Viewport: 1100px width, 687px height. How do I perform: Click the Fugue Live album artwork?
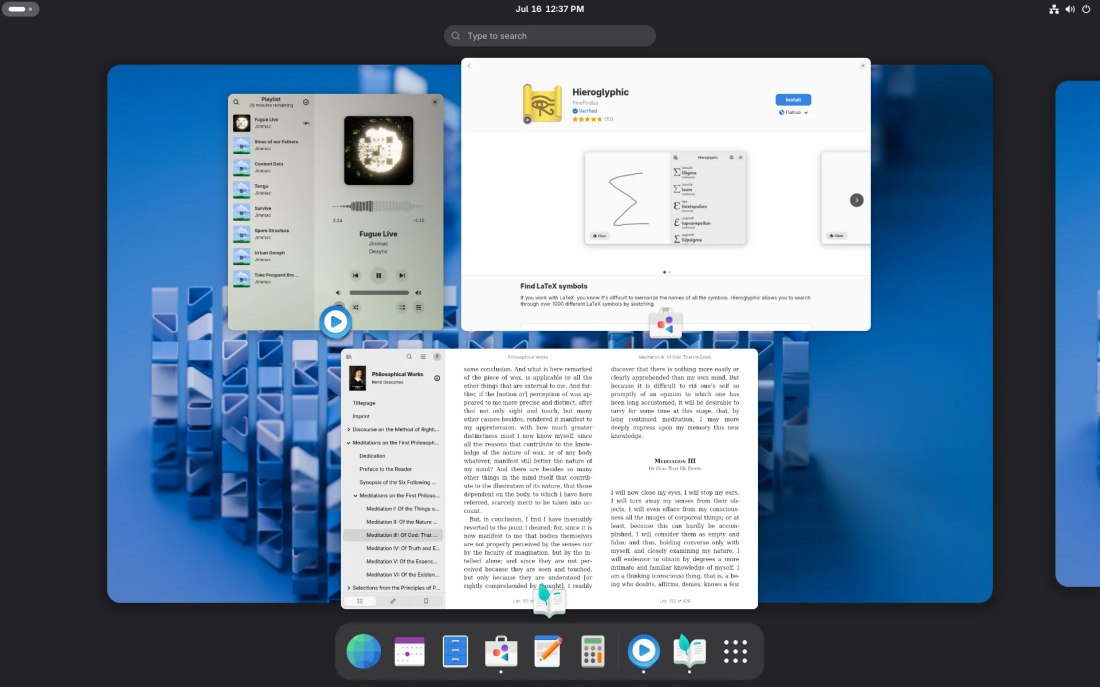click(379, 151)
